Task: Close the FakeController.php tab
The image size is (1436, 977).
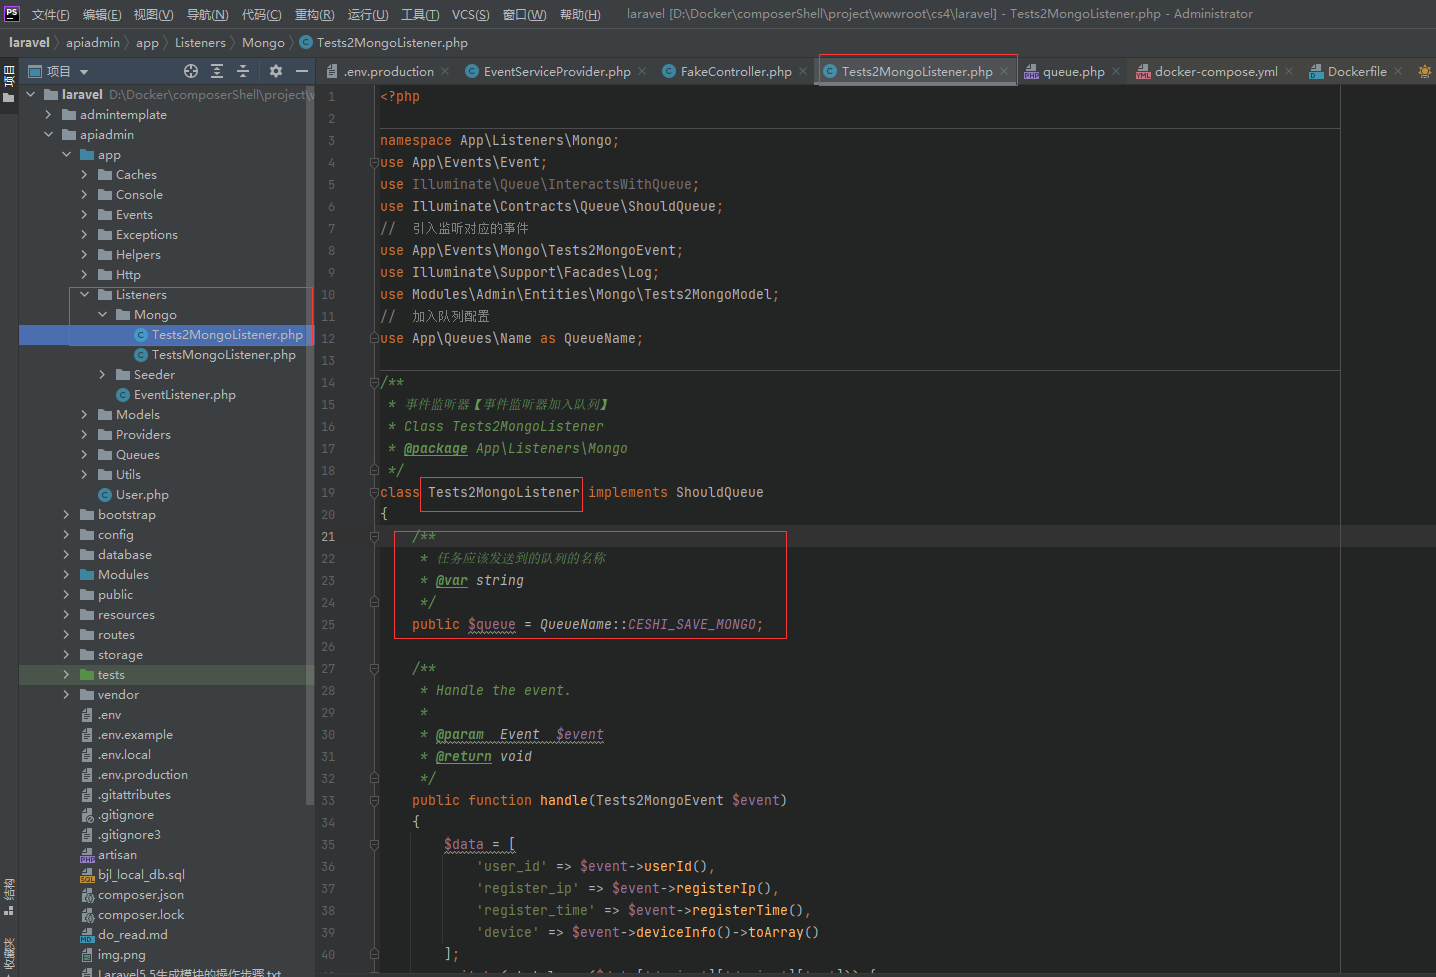Action: [803, 71]
